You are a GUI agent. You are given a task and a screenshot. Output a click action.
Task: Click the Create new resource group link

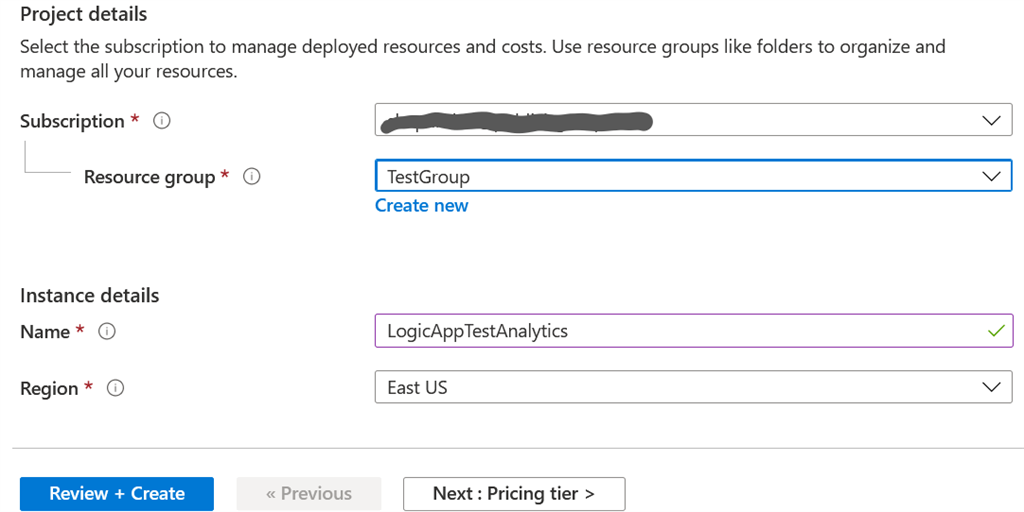421,206
